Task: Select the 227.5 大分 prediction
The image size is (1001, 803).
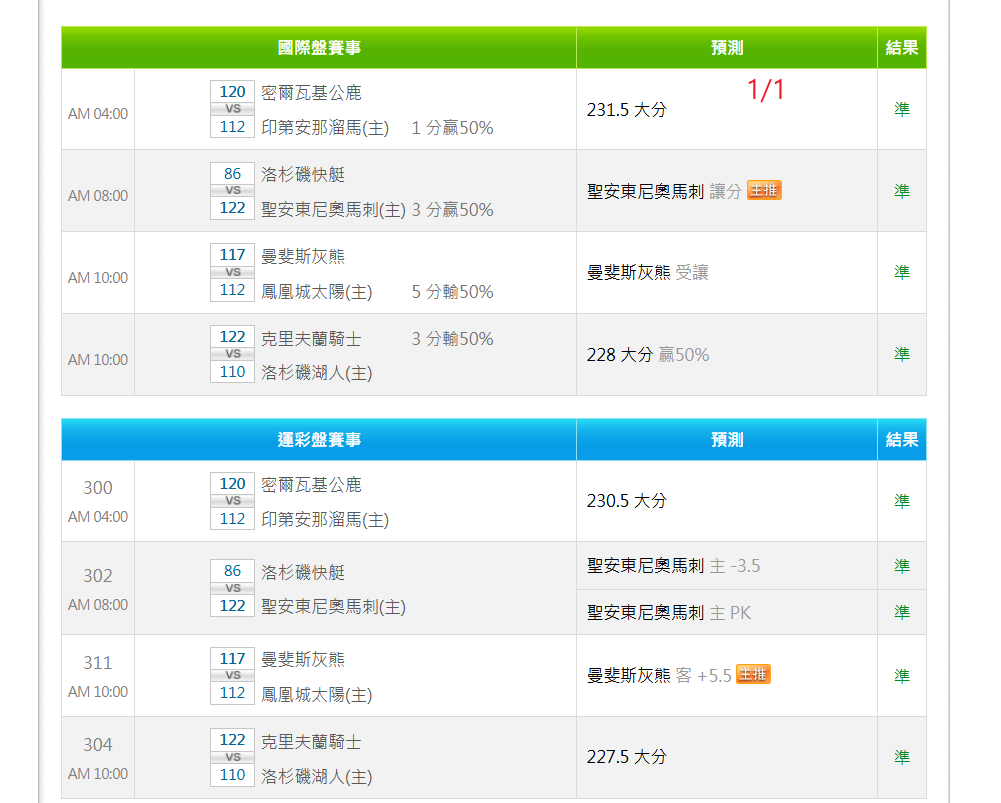Action: point(626,757)
